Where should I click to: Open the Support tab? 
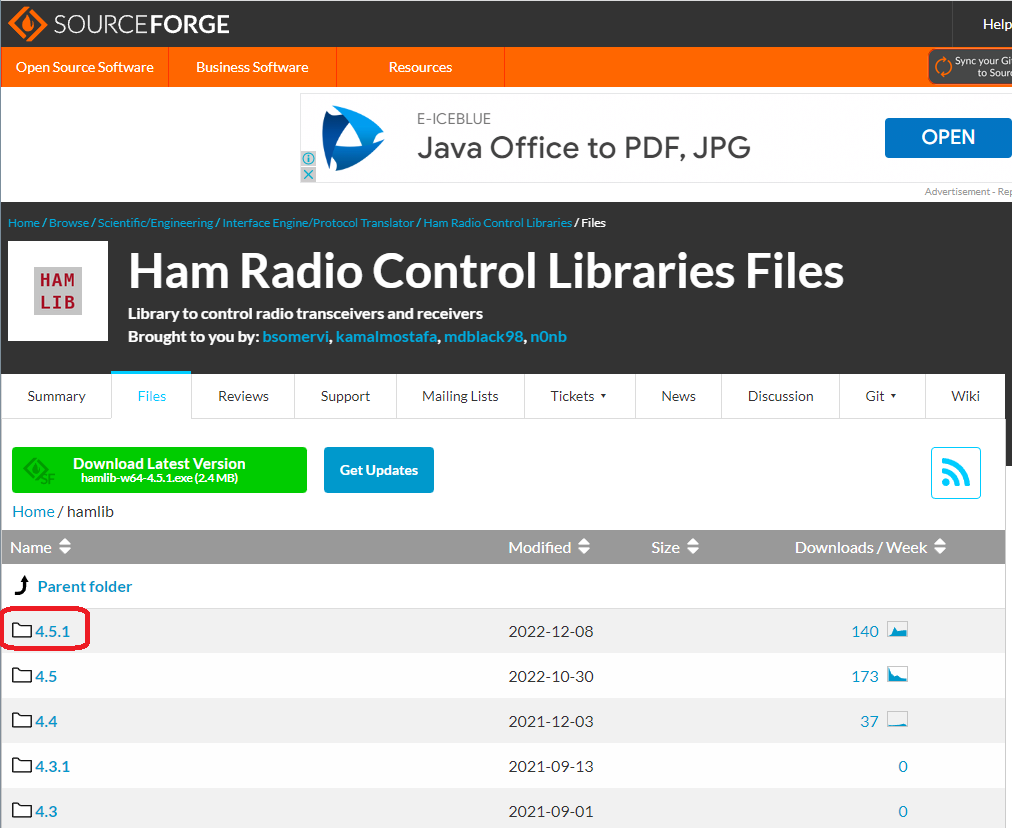click(345, 396)
